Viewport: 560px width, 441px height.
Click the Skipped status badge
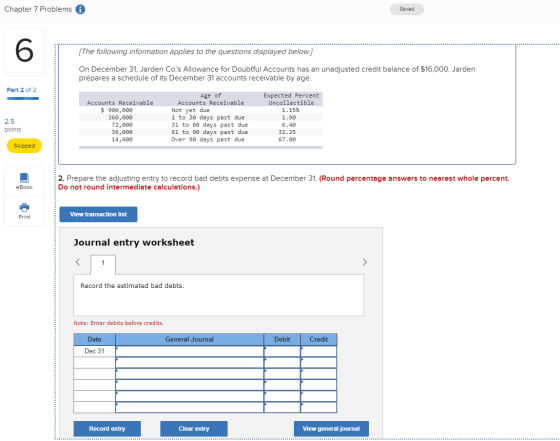[x=24, y=146]
